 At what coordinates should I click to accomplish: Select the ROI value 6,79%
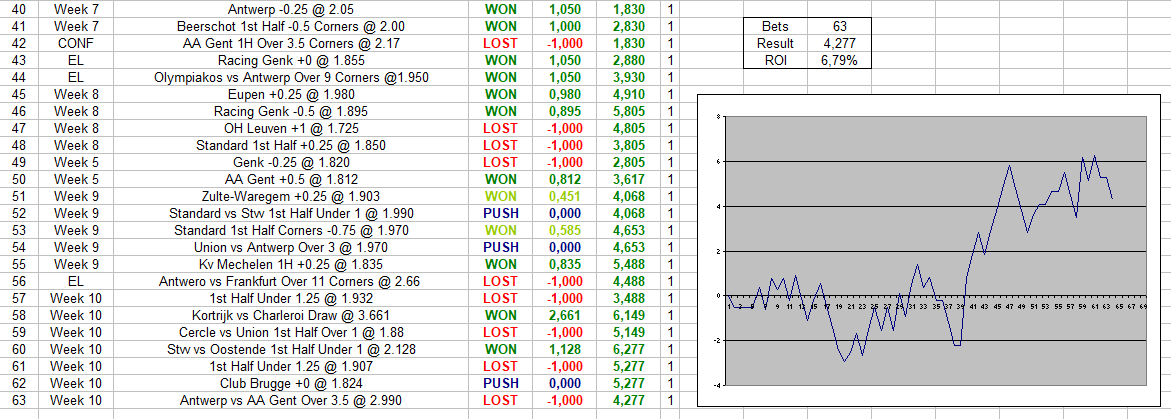coord(839,60)
